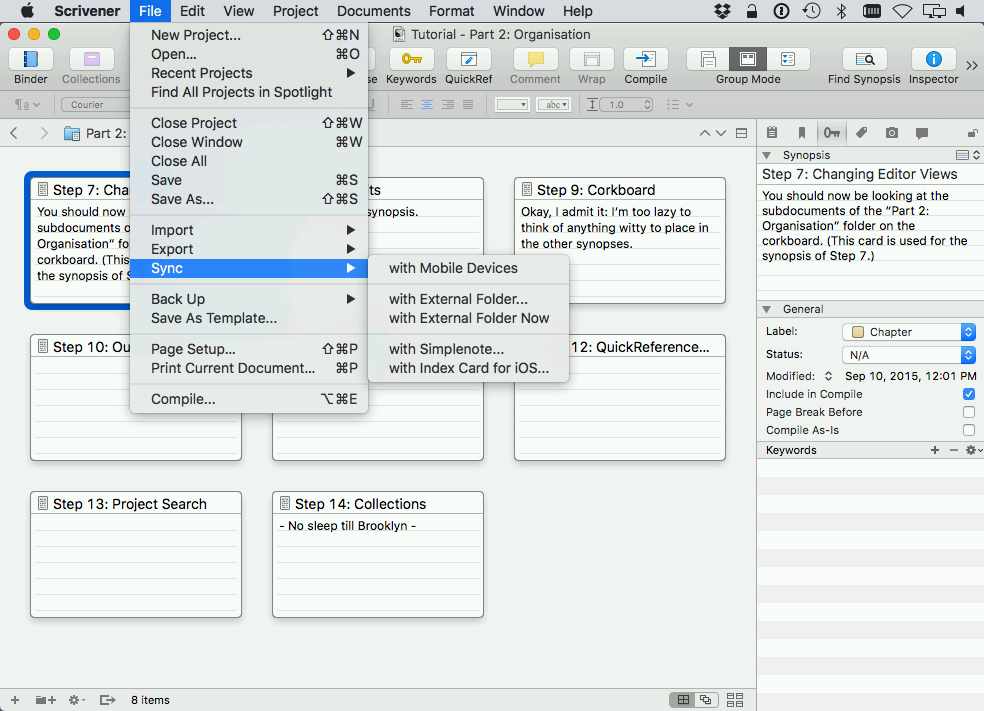
Task: Open inspector Notes pane icon
Action: (772, 132)
